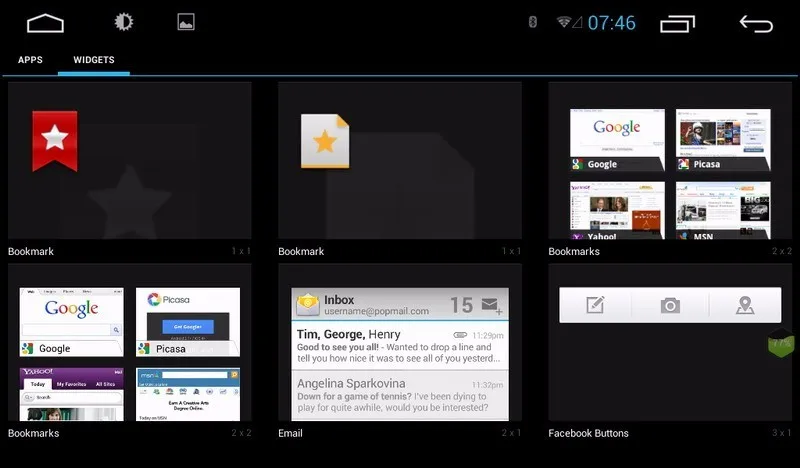
Task: Click MSN thumbnail in top-right Bookmarks widget
Action: 723,210
